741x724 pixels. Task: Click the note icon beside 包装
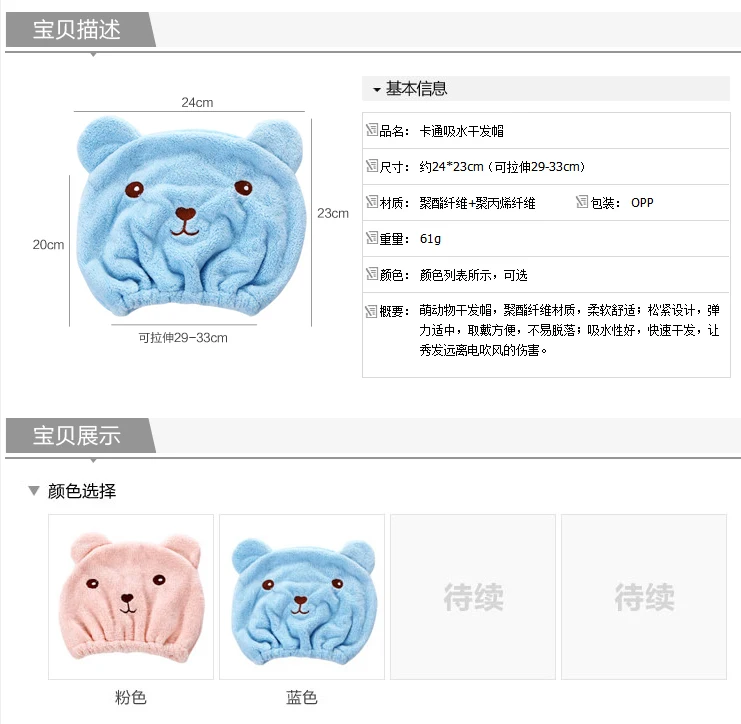[x=582, y=202]
